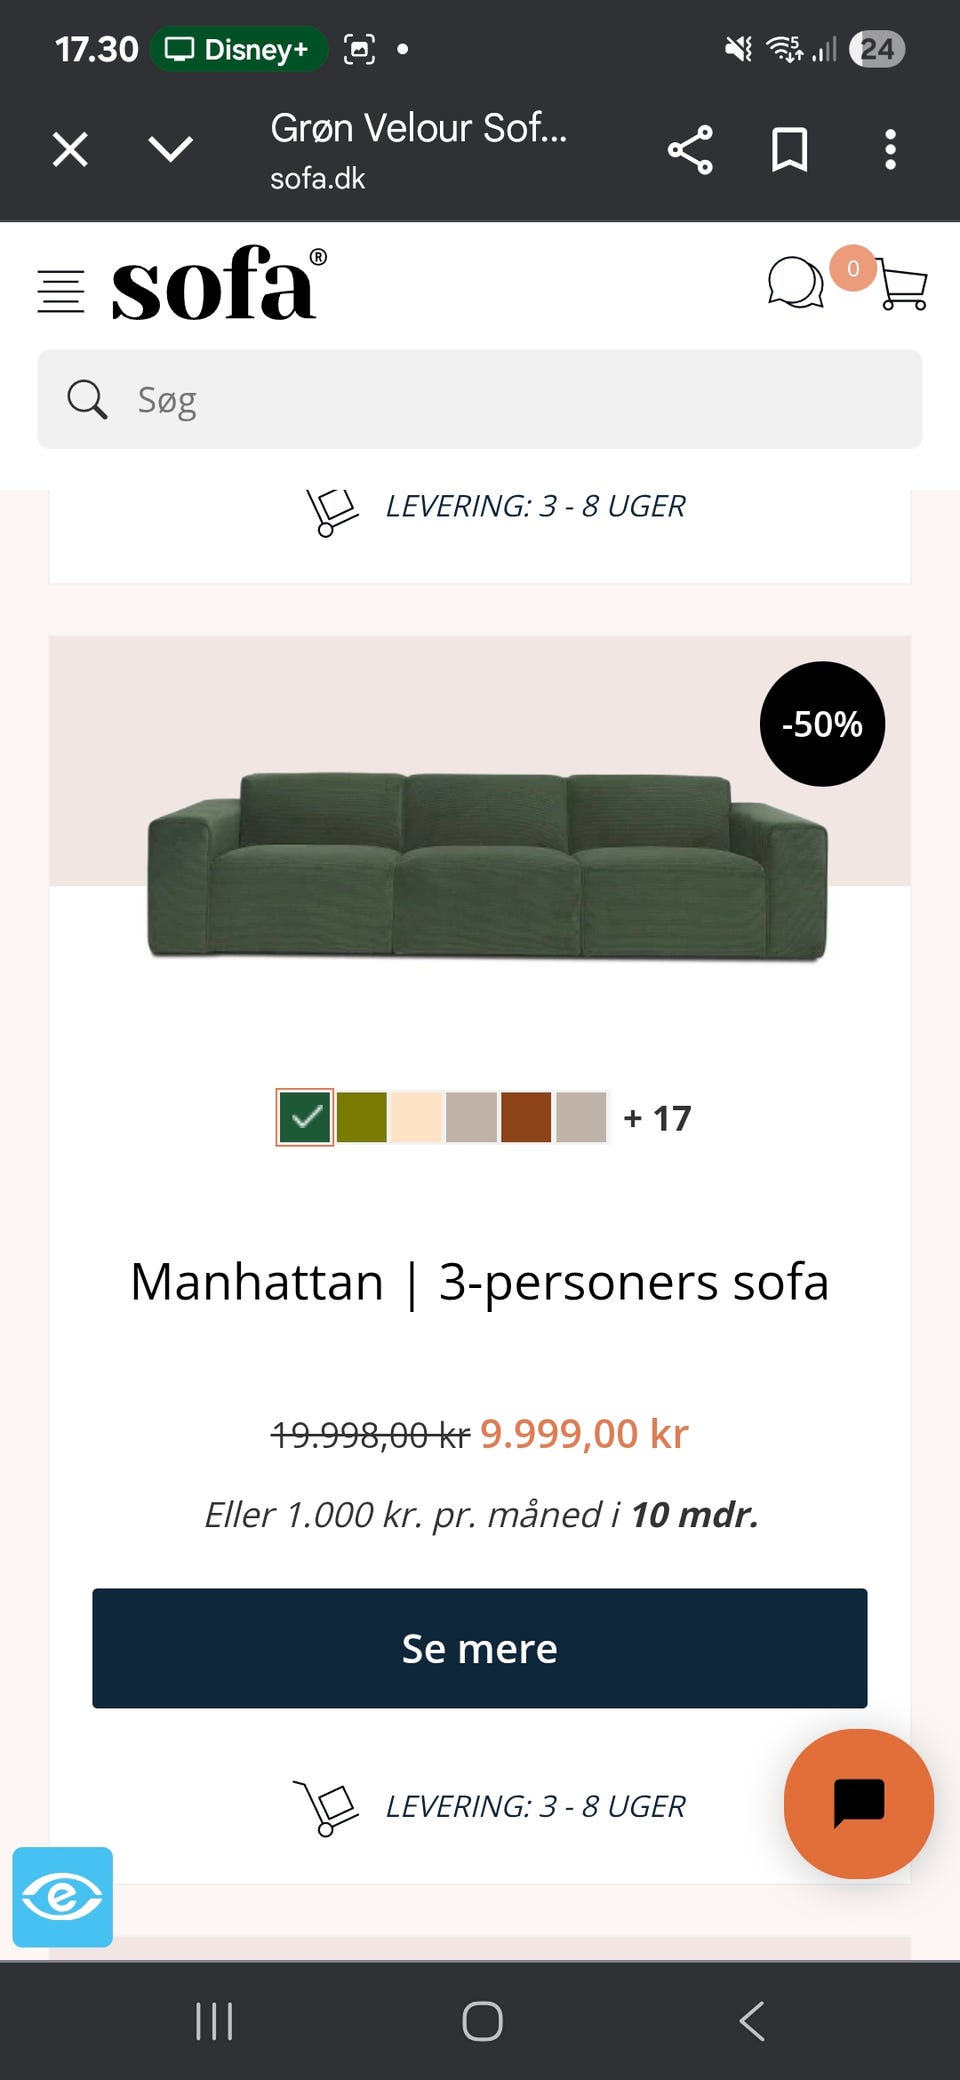
Task: Open the browser three-dot menu
Action: [x=890, y=150]
